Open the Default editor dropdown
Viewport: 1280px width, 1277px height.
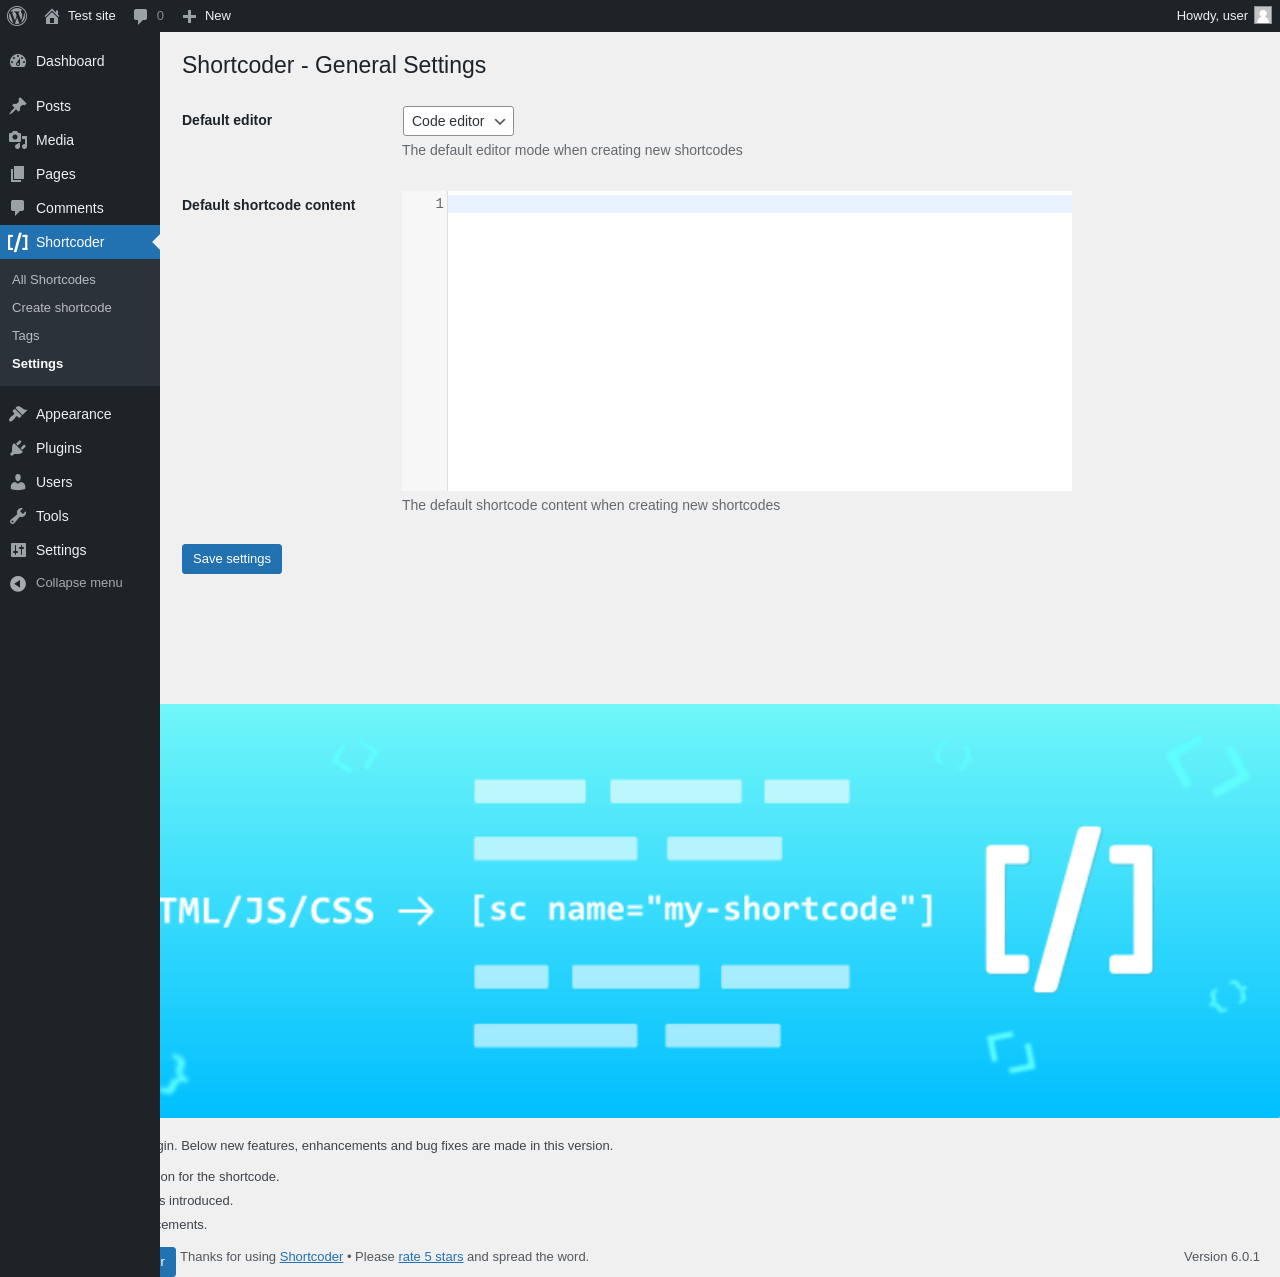[x=458, y=121]
